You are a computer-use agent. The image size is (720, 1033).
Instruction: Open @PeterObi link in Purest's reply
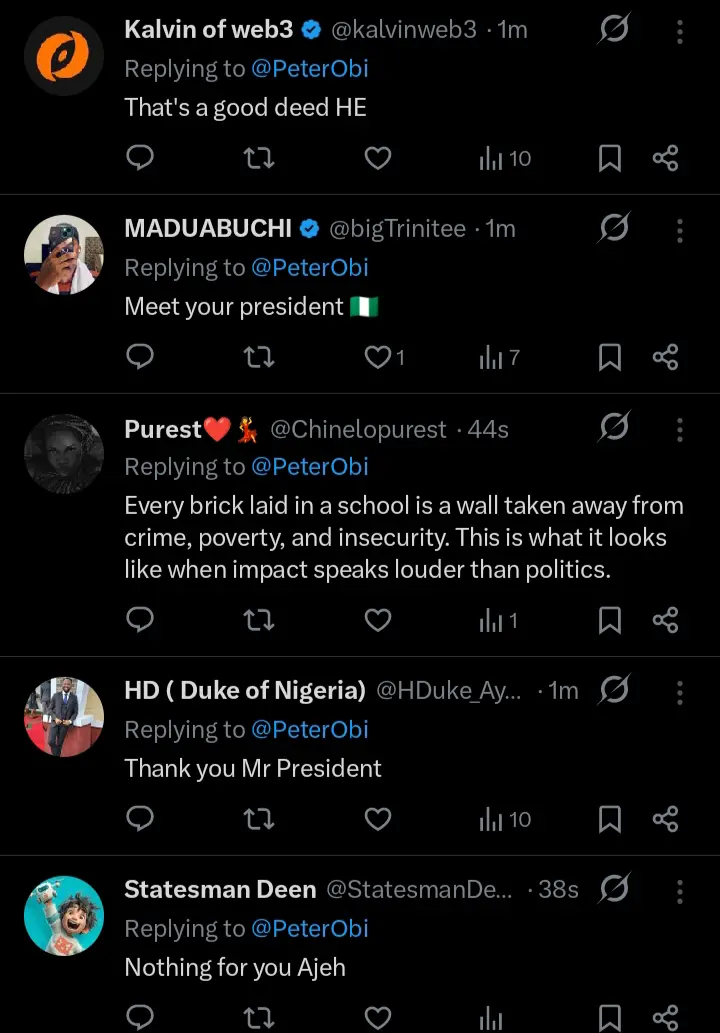[x=309, y=467]
